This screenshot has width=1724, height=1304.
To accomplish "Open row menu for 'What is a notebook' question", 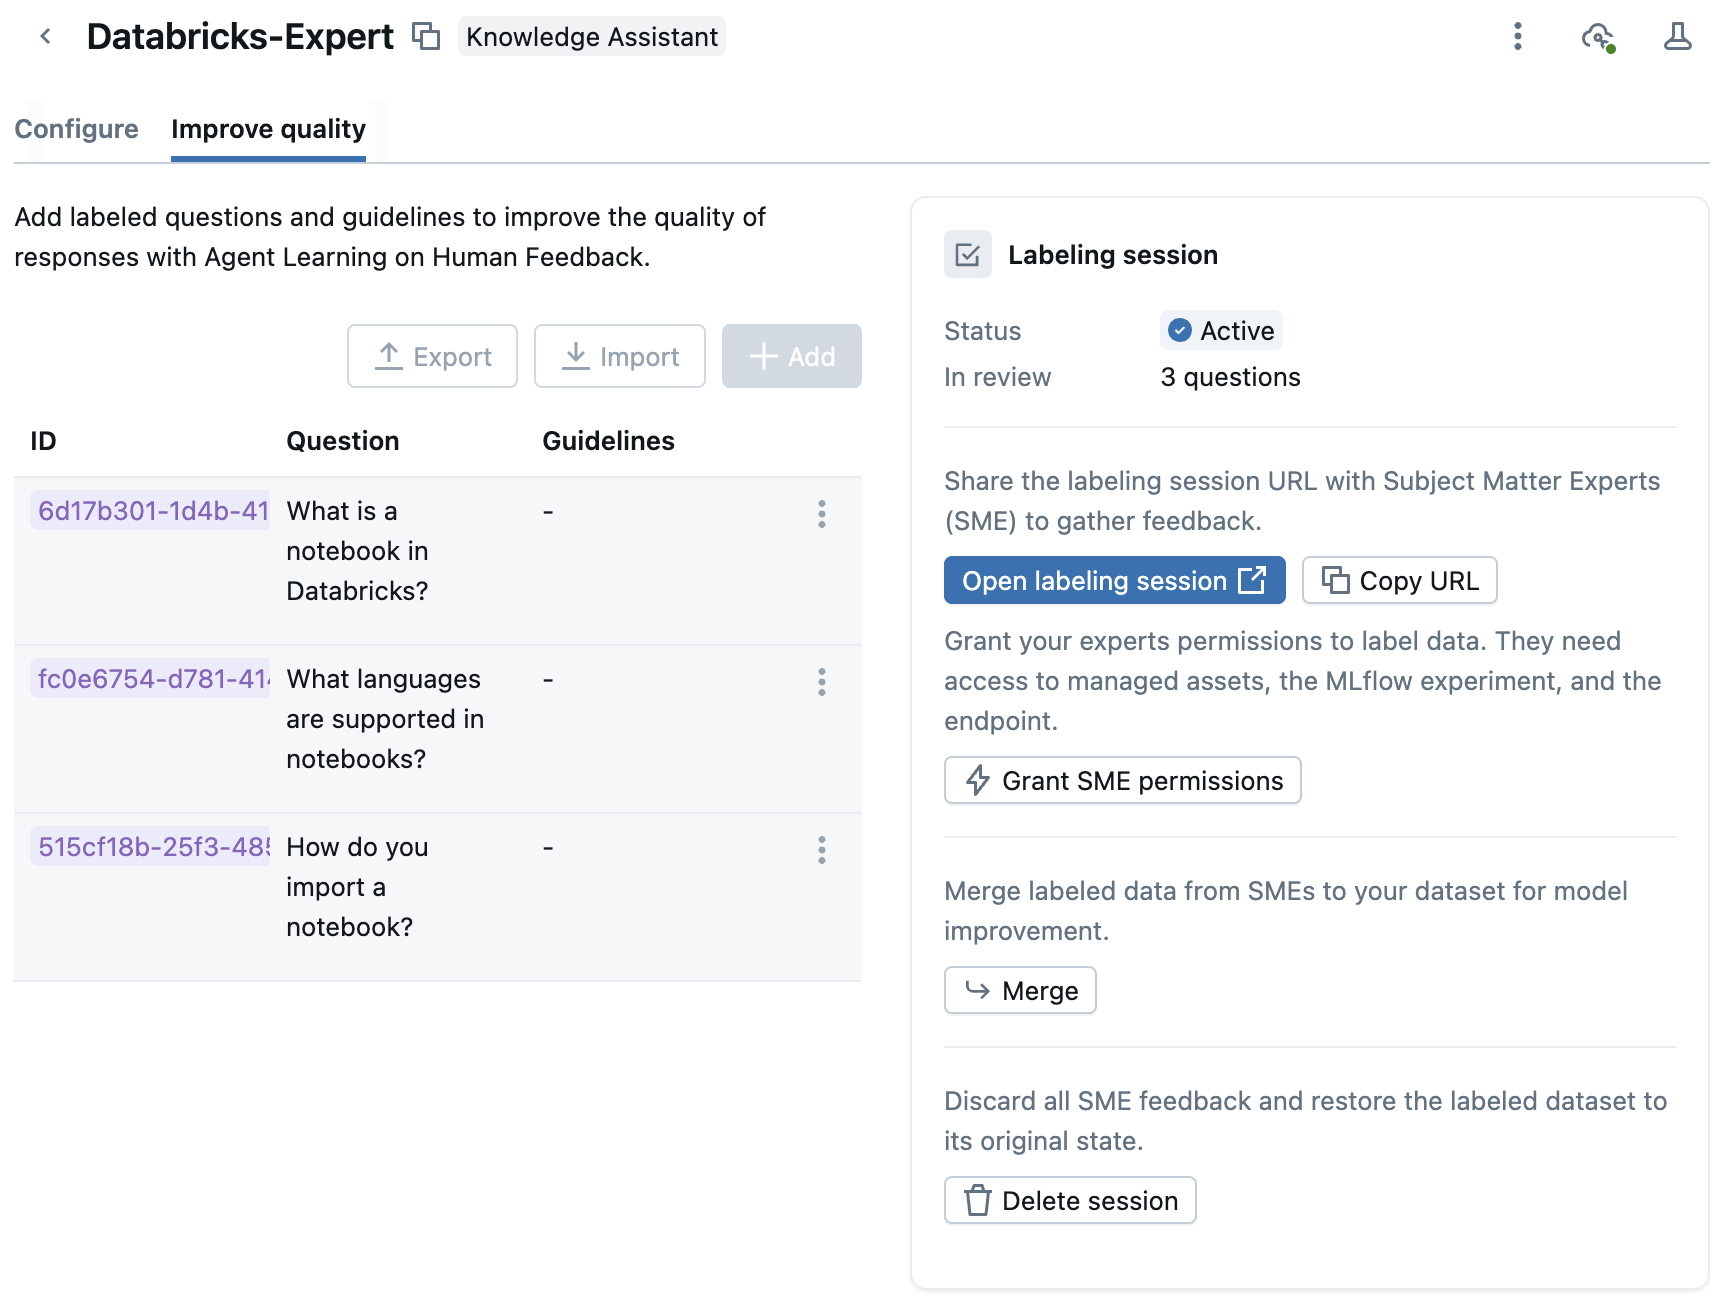I will click(x=822, y=514).
